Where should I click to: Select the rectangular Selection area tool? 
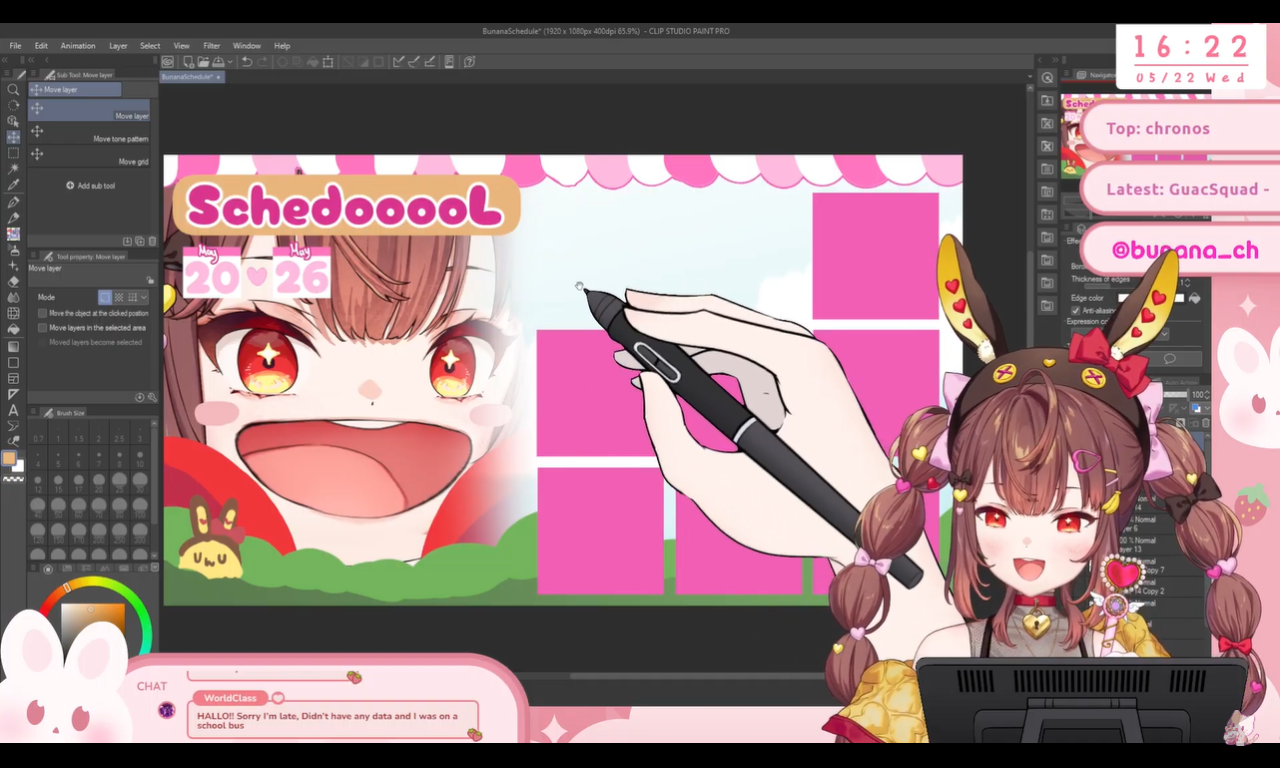click(x=13, y=153)
